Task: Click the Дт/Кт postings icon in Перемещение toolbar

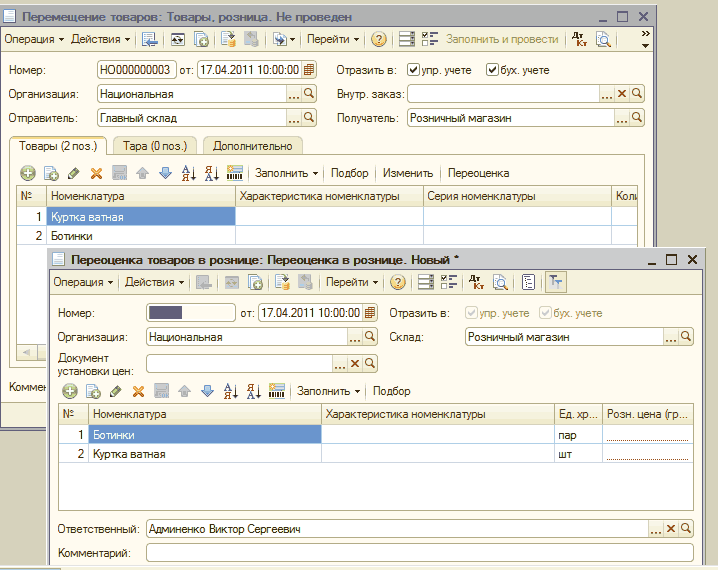Action: click(579, 39)
